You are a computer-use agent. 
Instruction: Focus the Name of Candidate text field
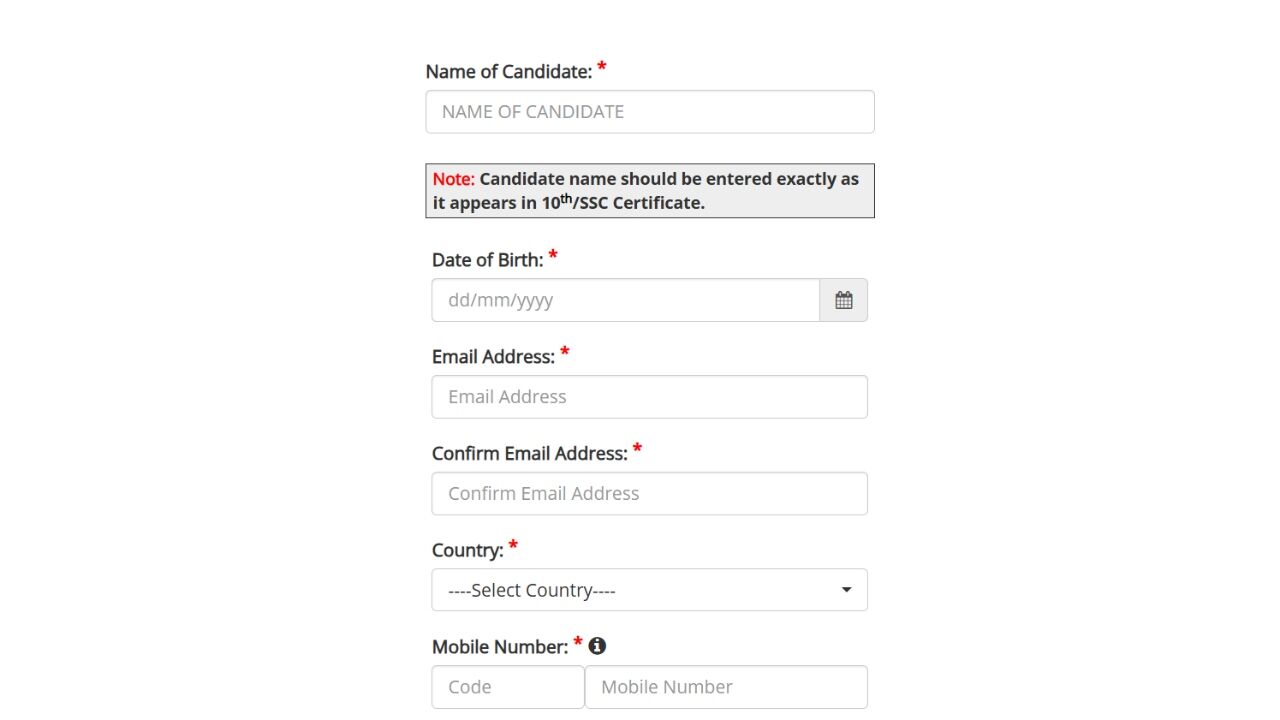[x=649, y=112]
